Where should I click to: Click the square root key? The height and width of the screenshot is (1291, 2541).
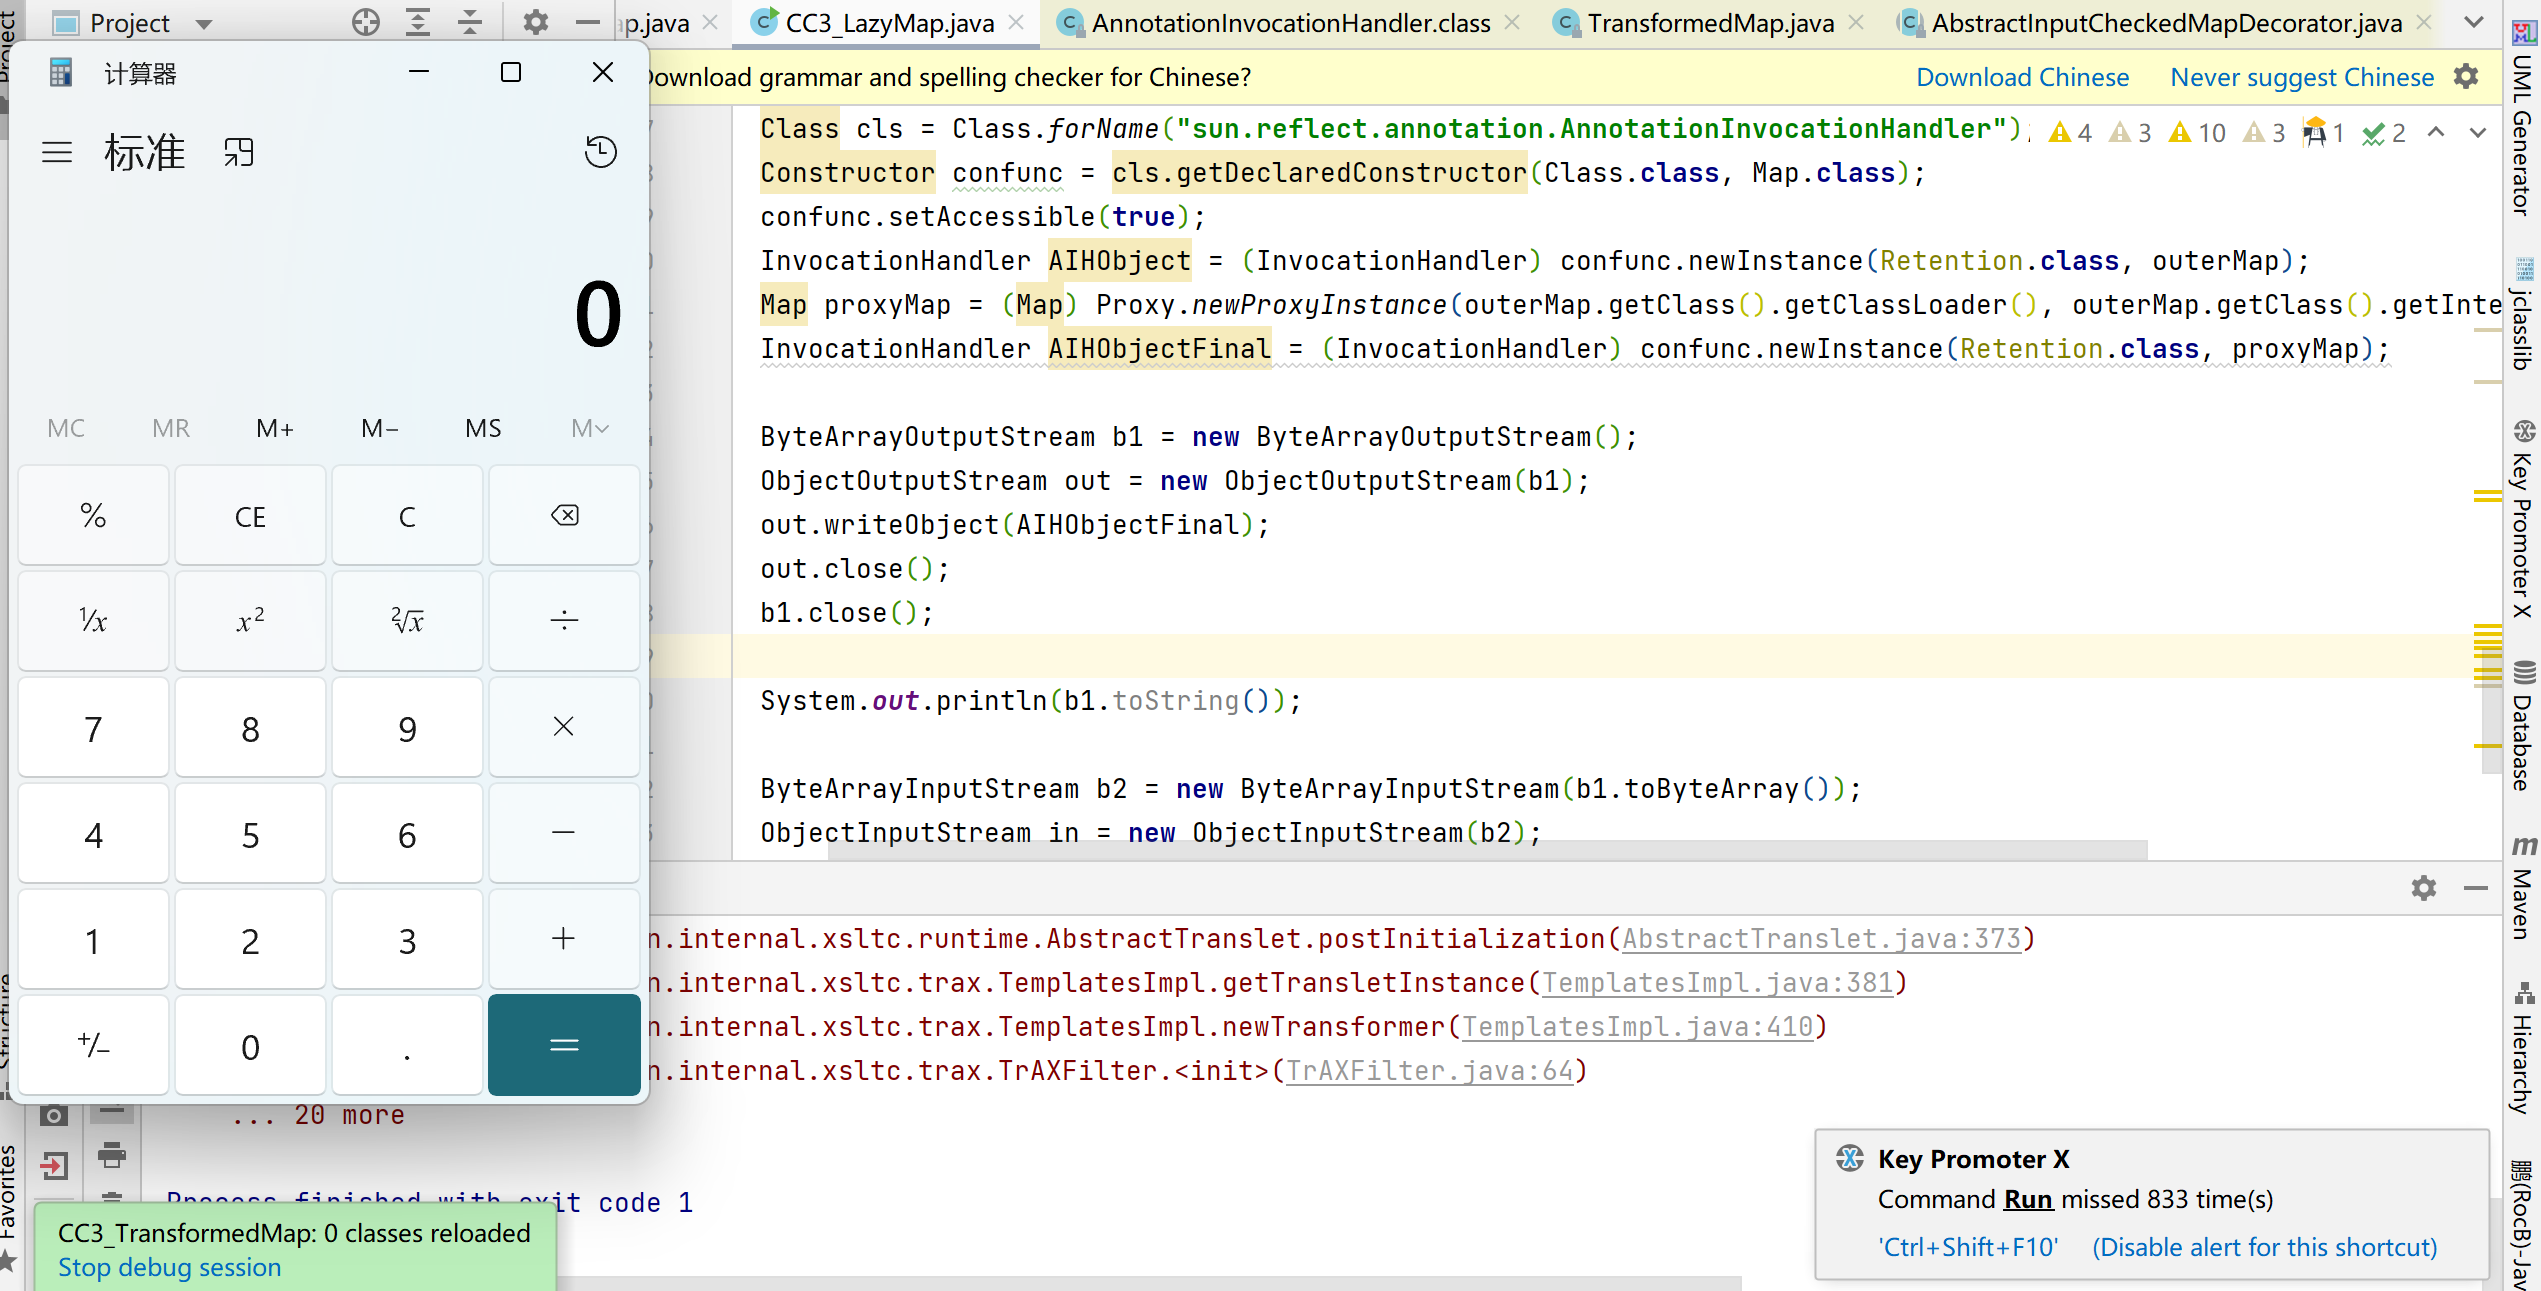[407, 621]
